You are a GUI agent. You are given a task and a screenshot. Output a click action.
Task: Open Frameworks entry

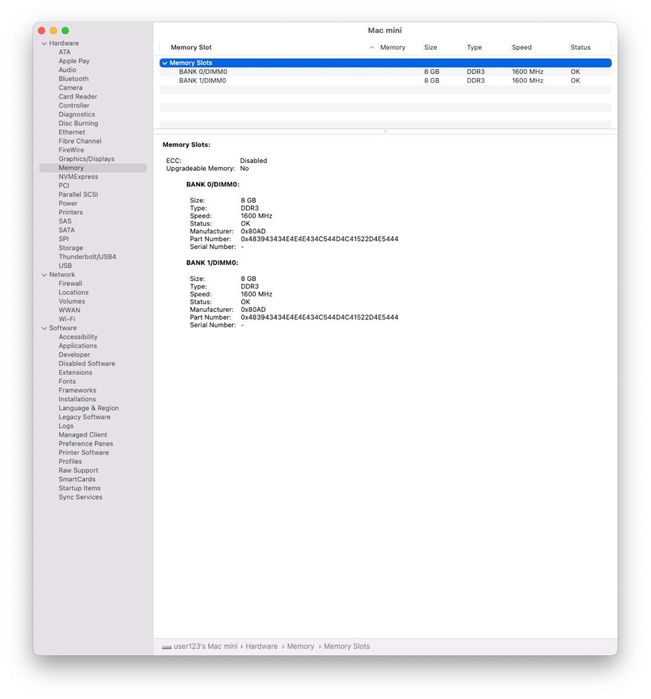[77, 391]
